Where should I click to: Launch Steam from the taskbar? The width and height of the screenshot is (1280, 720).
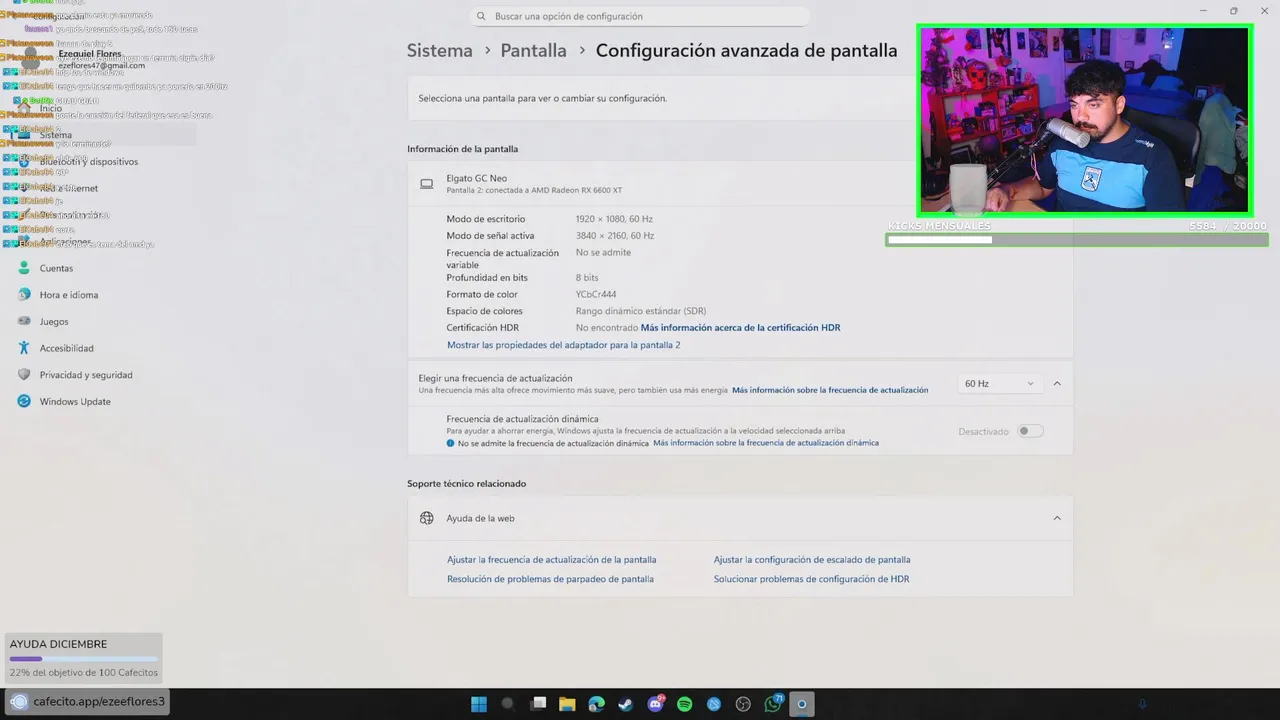click(x=625, y=704)
